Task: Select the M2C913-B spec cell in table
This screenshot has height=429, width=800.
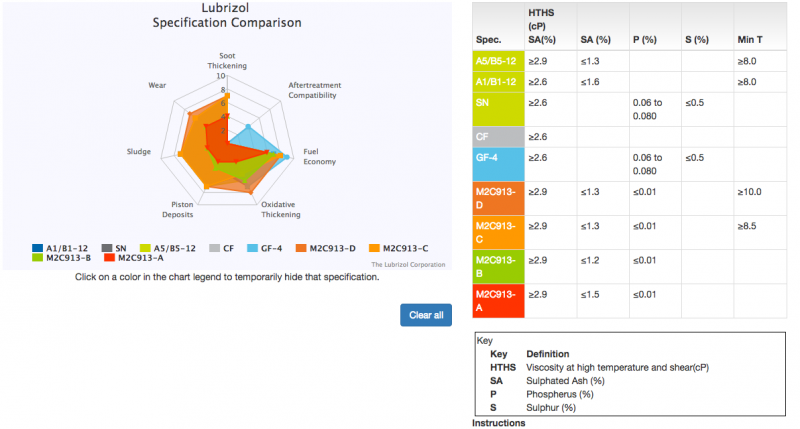Action: 498,267
